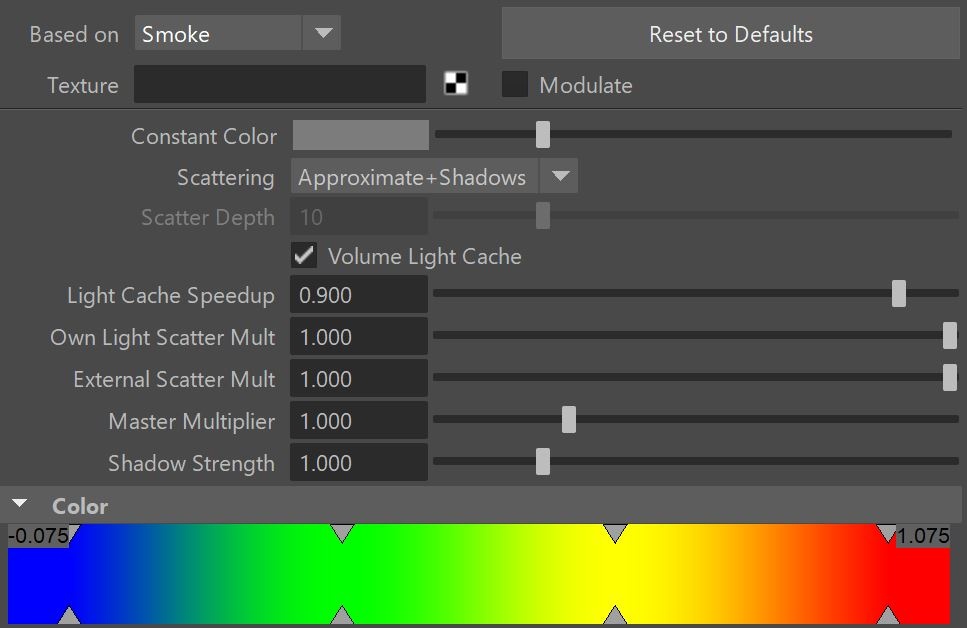Click the Light Cache Speedup slider handle
Image resolution: width=967 pixels, height=628 pixels.
[x=899, y=294]
